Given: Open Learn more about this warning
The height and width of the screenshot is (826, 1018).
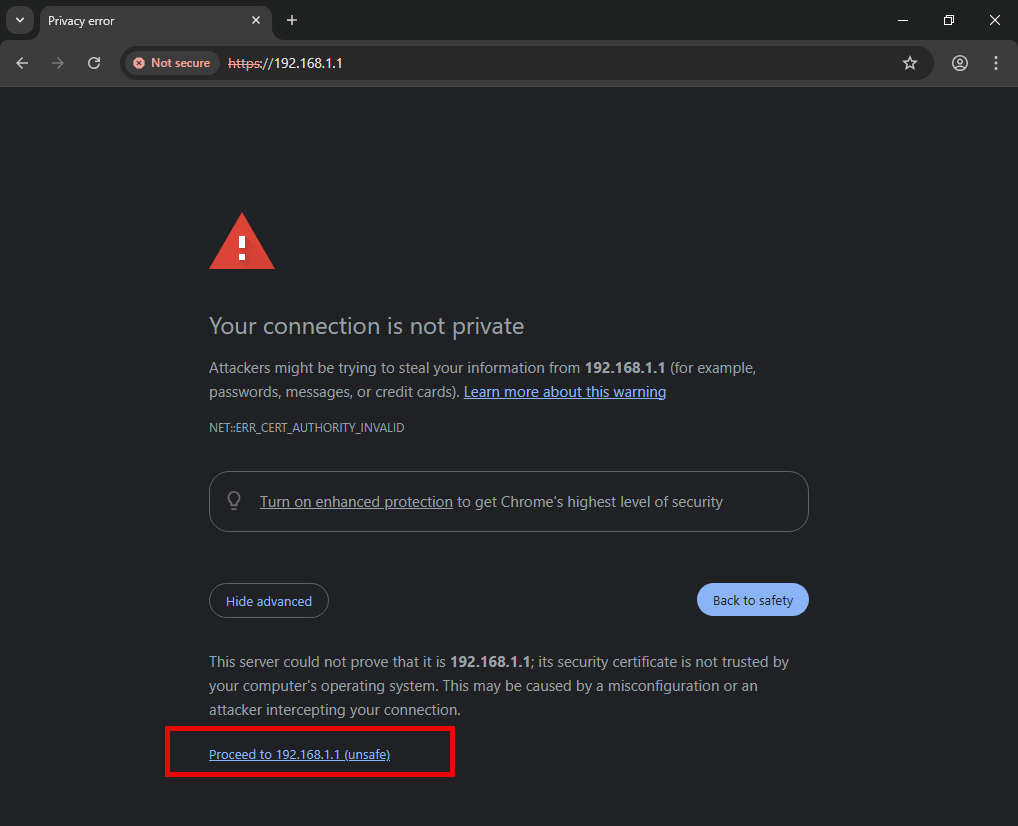Looking at the screenshot, I should (x=564, y=392).
